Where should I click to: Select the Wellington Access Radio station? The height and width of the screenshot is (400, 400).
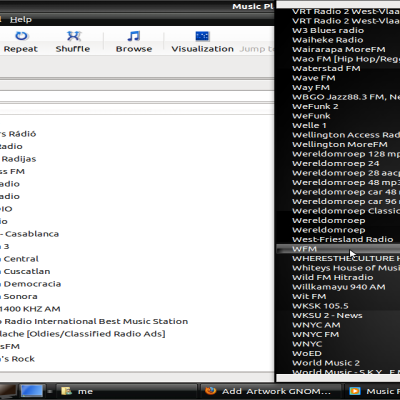pyautogui.click(x=346, y=135)
